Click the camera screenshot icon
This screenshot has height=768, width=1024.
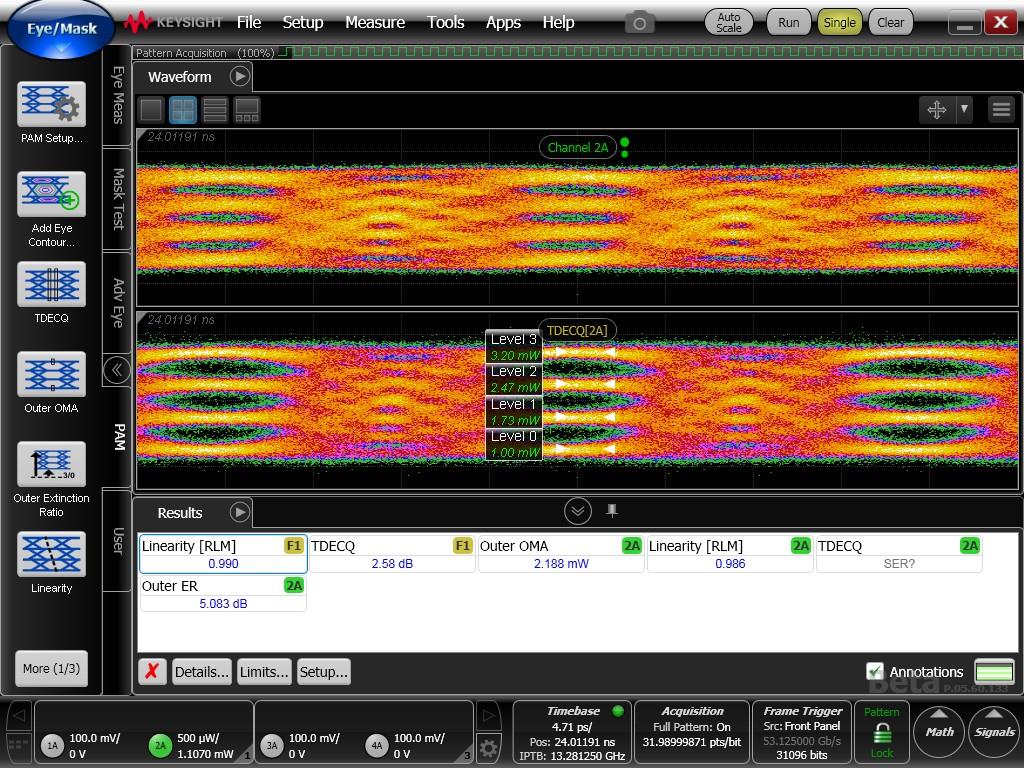[640, 22]
